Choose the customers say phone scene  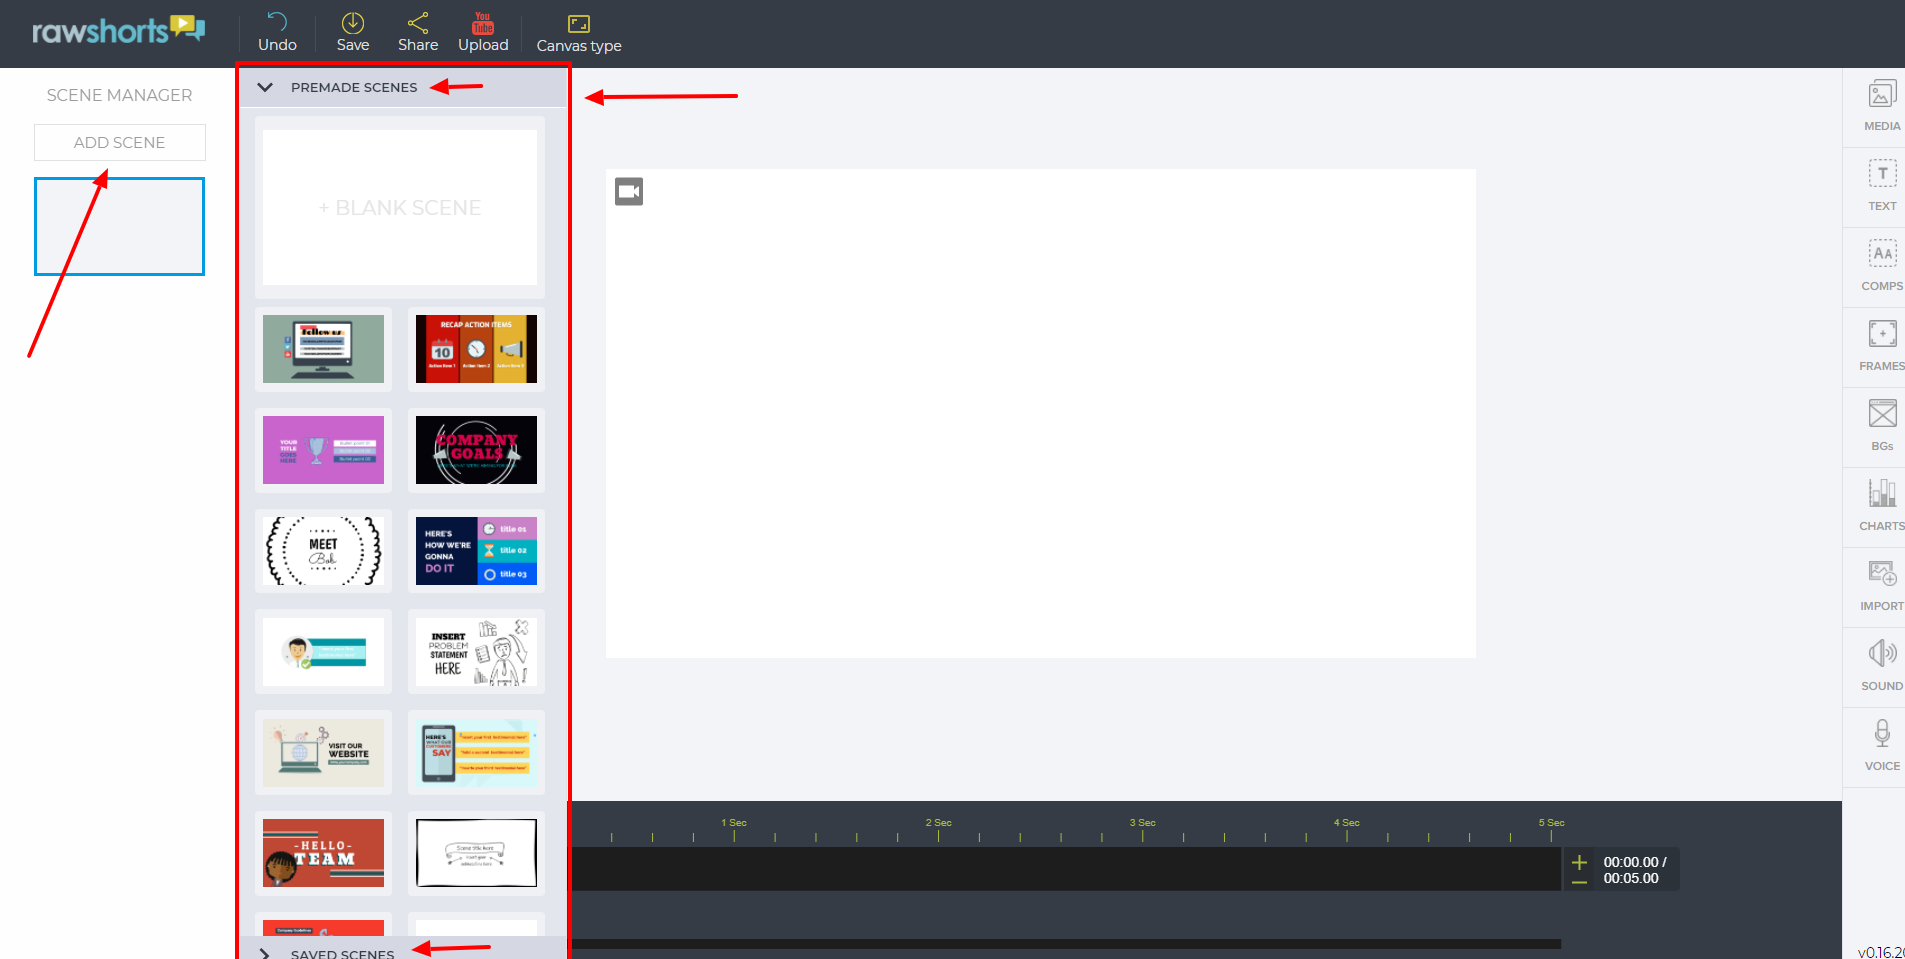[476, 753]
